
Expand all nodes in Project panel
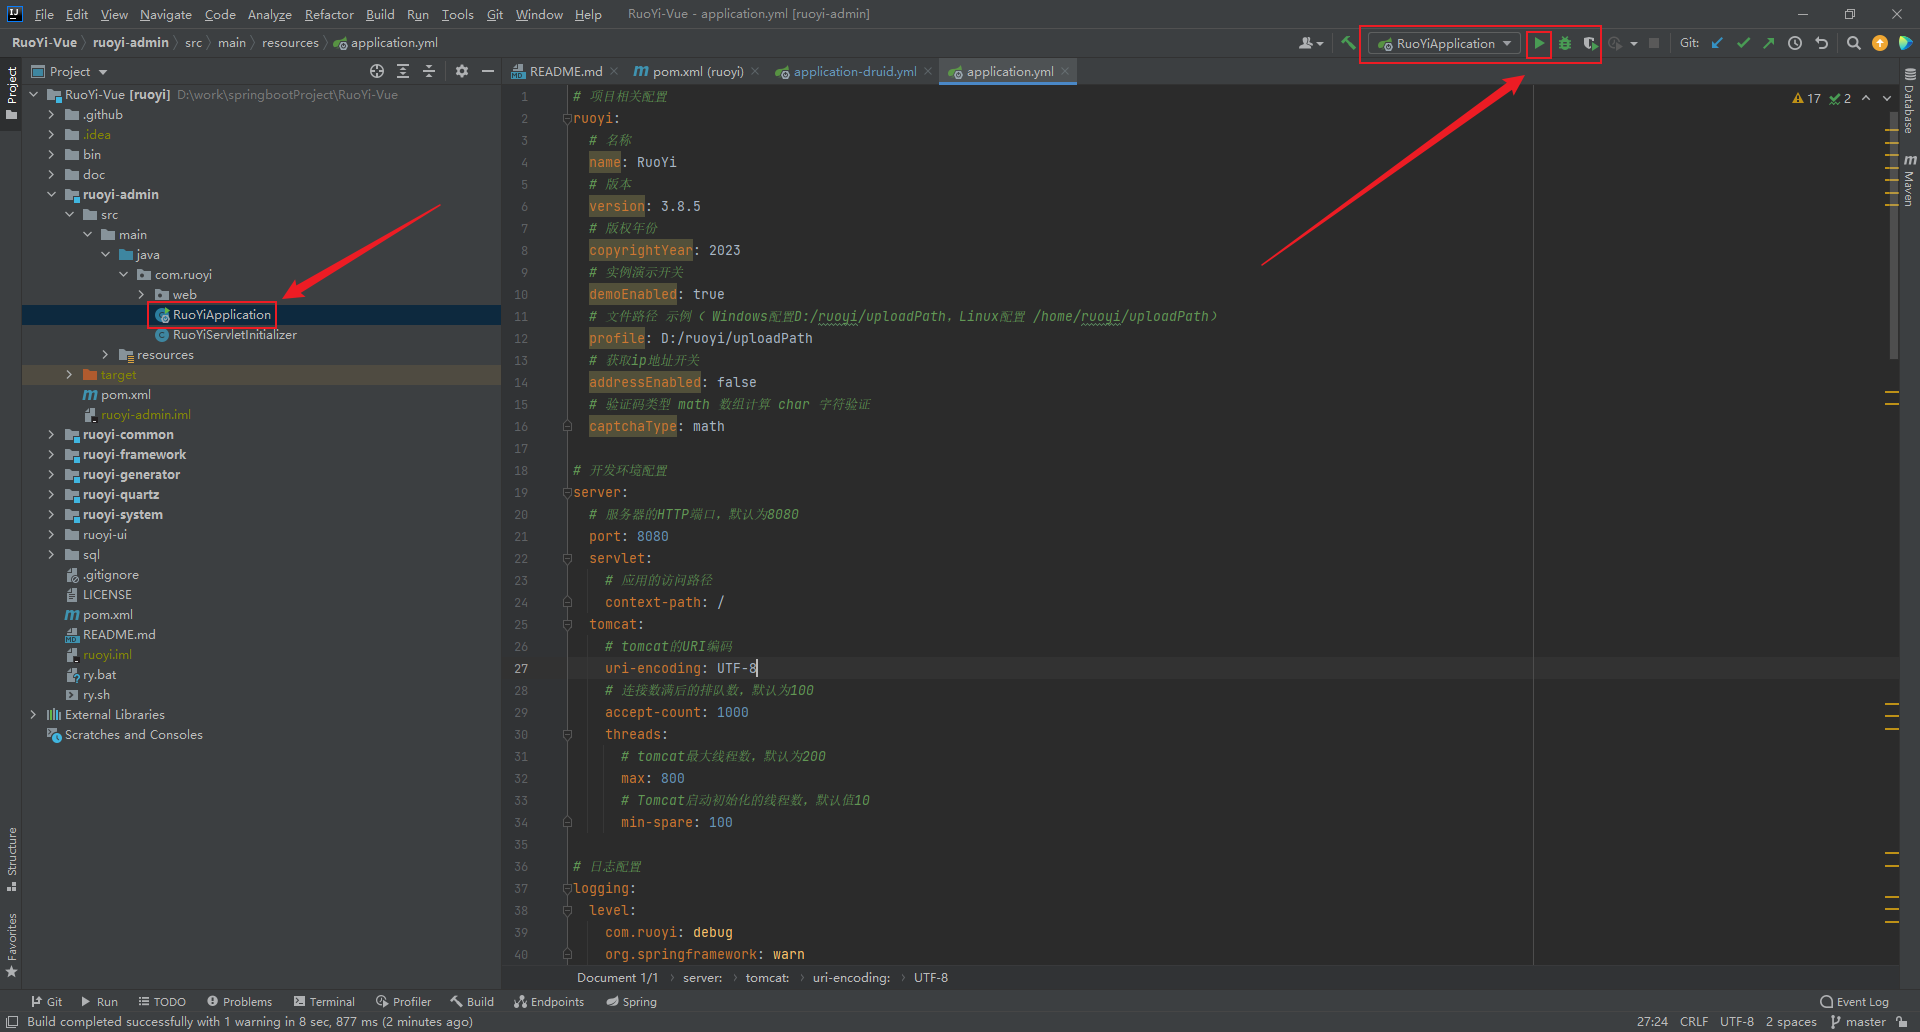tap(403, 71)
